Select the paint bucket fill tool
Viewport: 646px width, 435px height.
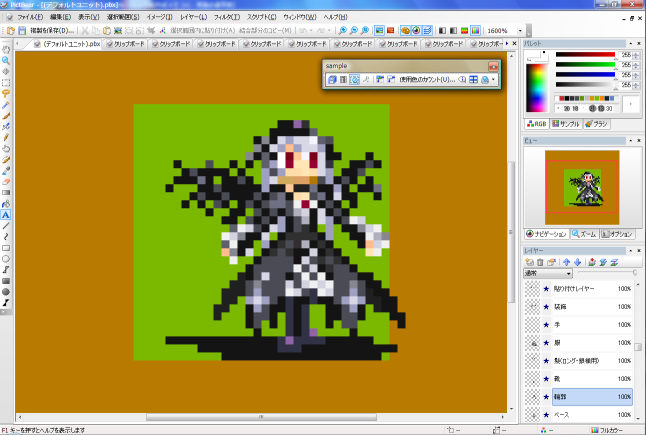(x=6, y=204)
